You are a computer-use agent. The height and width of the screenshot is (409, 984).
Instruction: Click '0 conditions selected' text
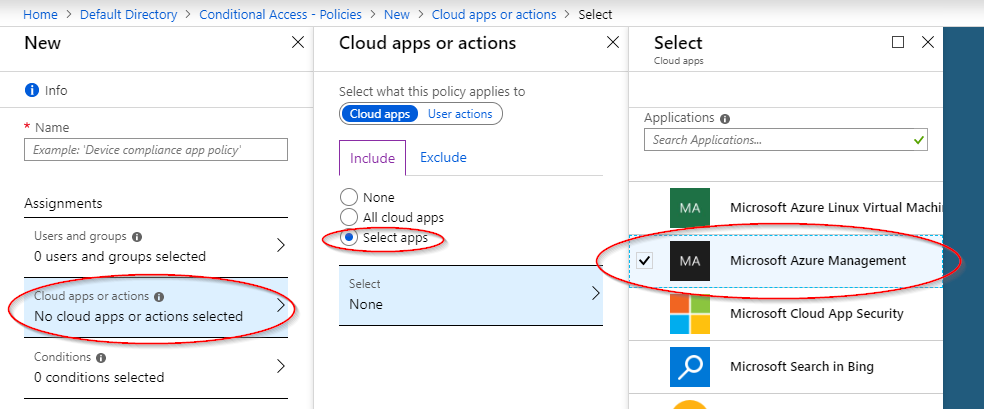(x=99, y=378)
